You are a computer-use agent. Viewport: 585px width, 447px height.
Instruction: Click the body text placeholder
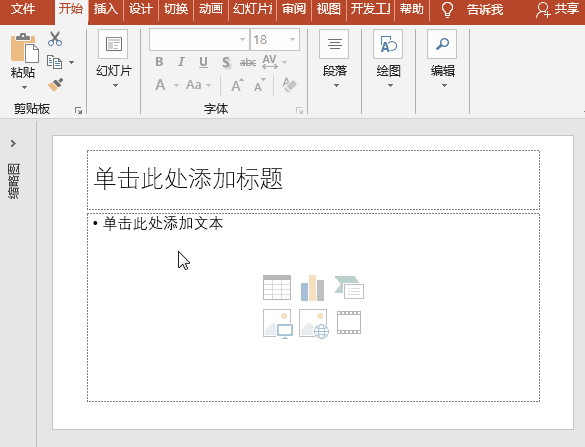tap(163, 223)
